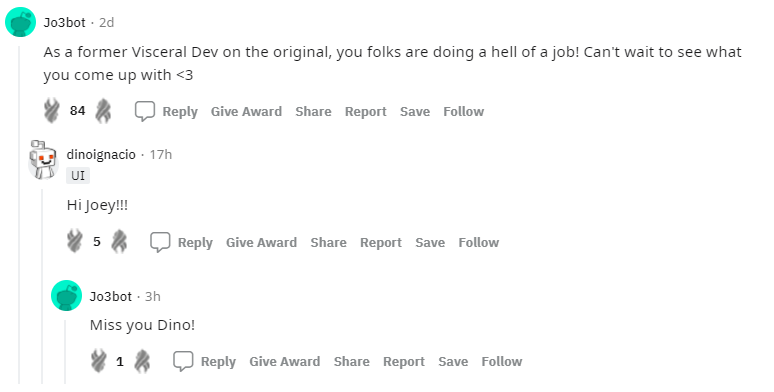Save Jo3bot's top comment
Screen dimensions: 774x392
click(x=415, y=112)
